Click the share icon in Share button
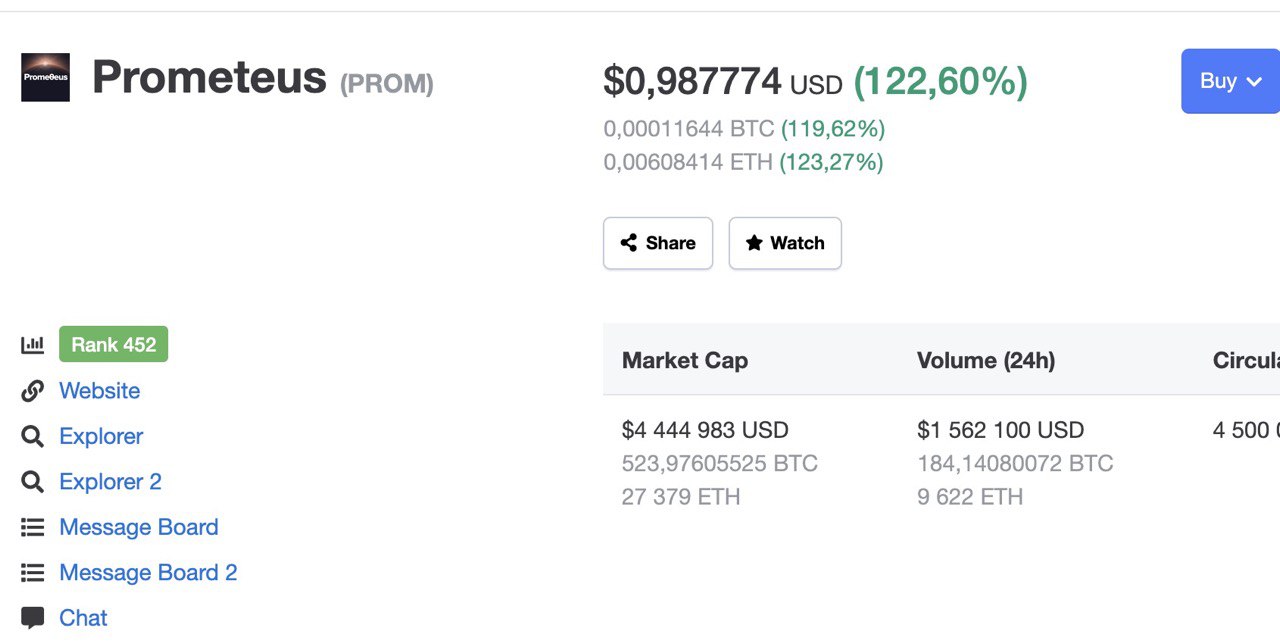 tap(629, 243)
